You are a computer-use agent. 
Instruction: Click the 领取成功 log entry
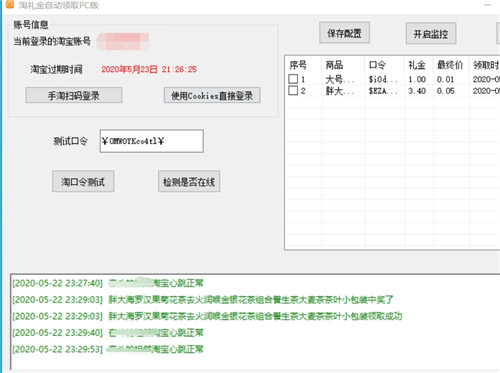click(x=207, y=316)
